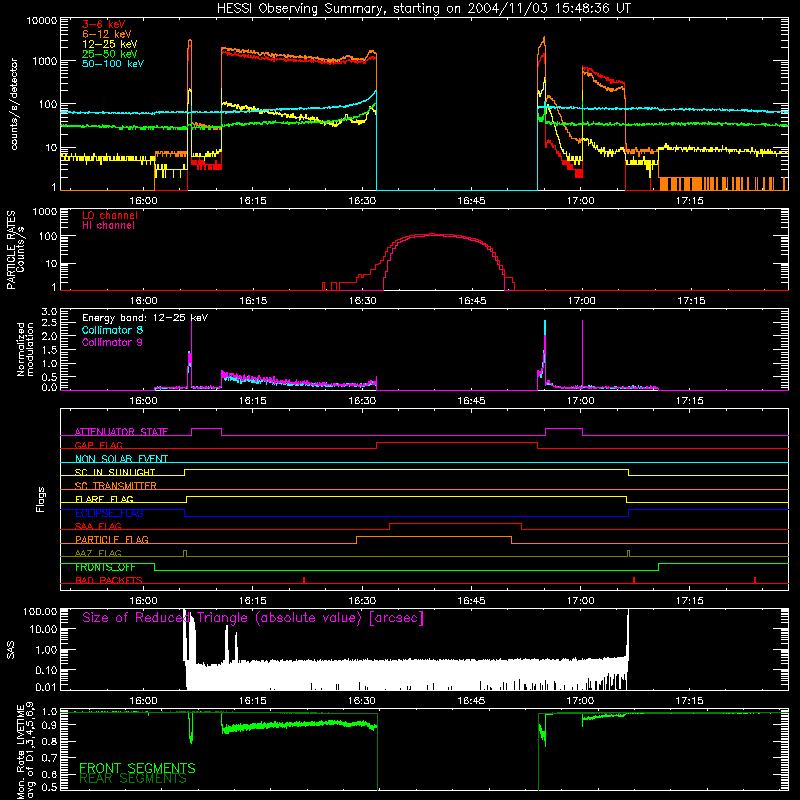This screenshot has width=800, height=800.
Task: Click the GAP_FLAG label
Action: click(98, 445)
